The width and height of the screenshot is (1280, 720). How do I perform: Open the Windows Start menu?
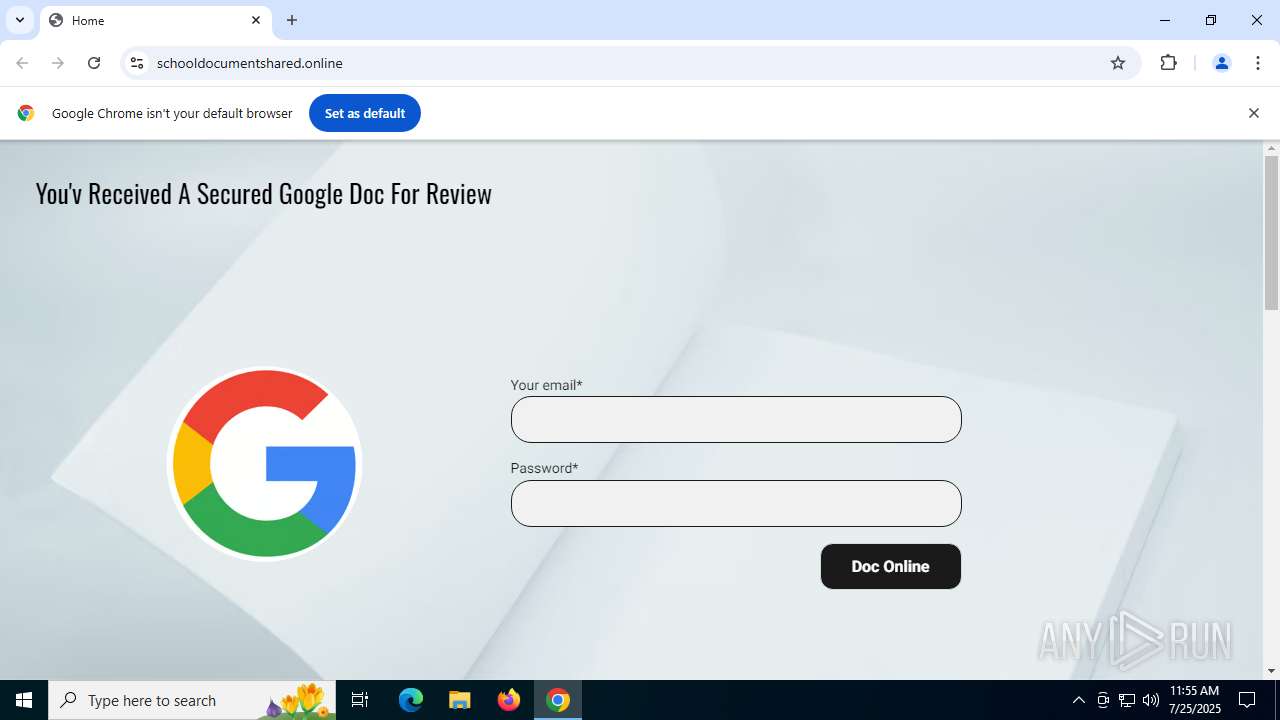24,700
